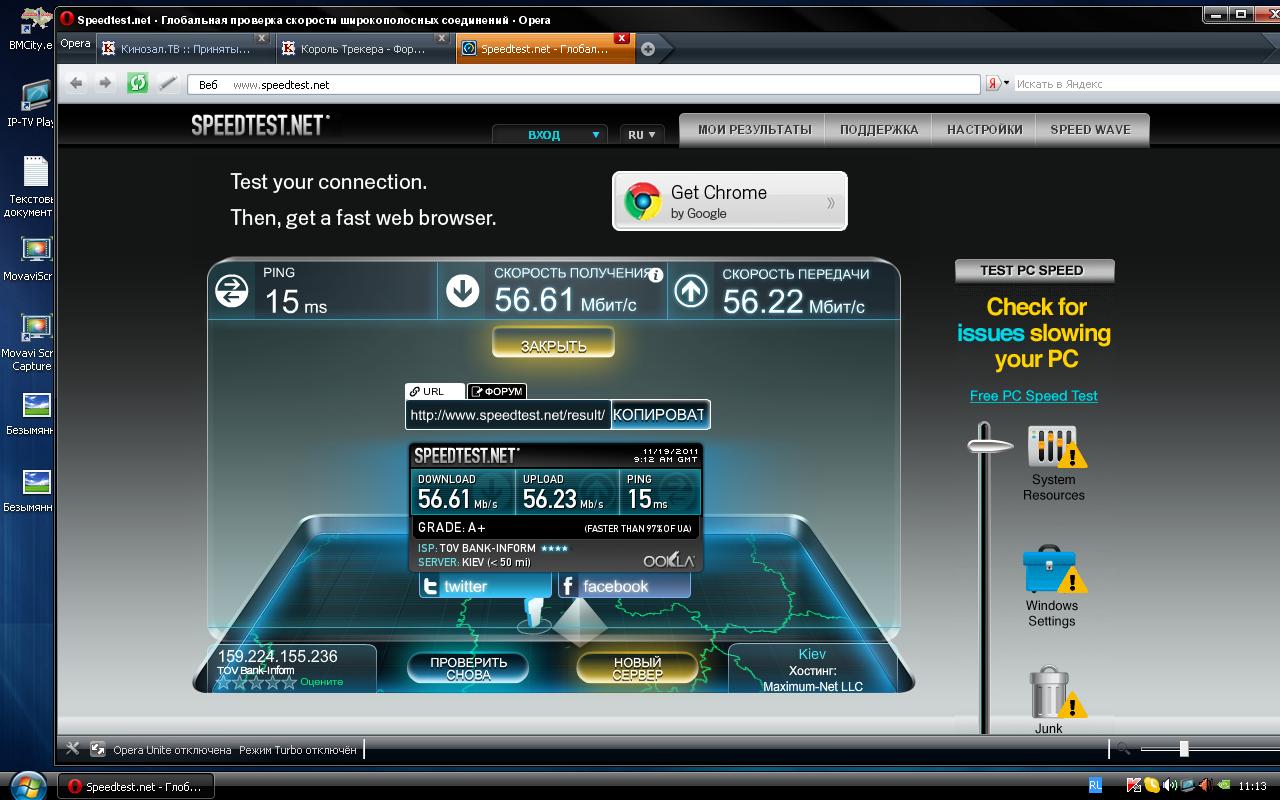1280x800 pixels.
Task: Click the upload speed arrow icon
Action: pyautogui.click(x=691, y=291)
